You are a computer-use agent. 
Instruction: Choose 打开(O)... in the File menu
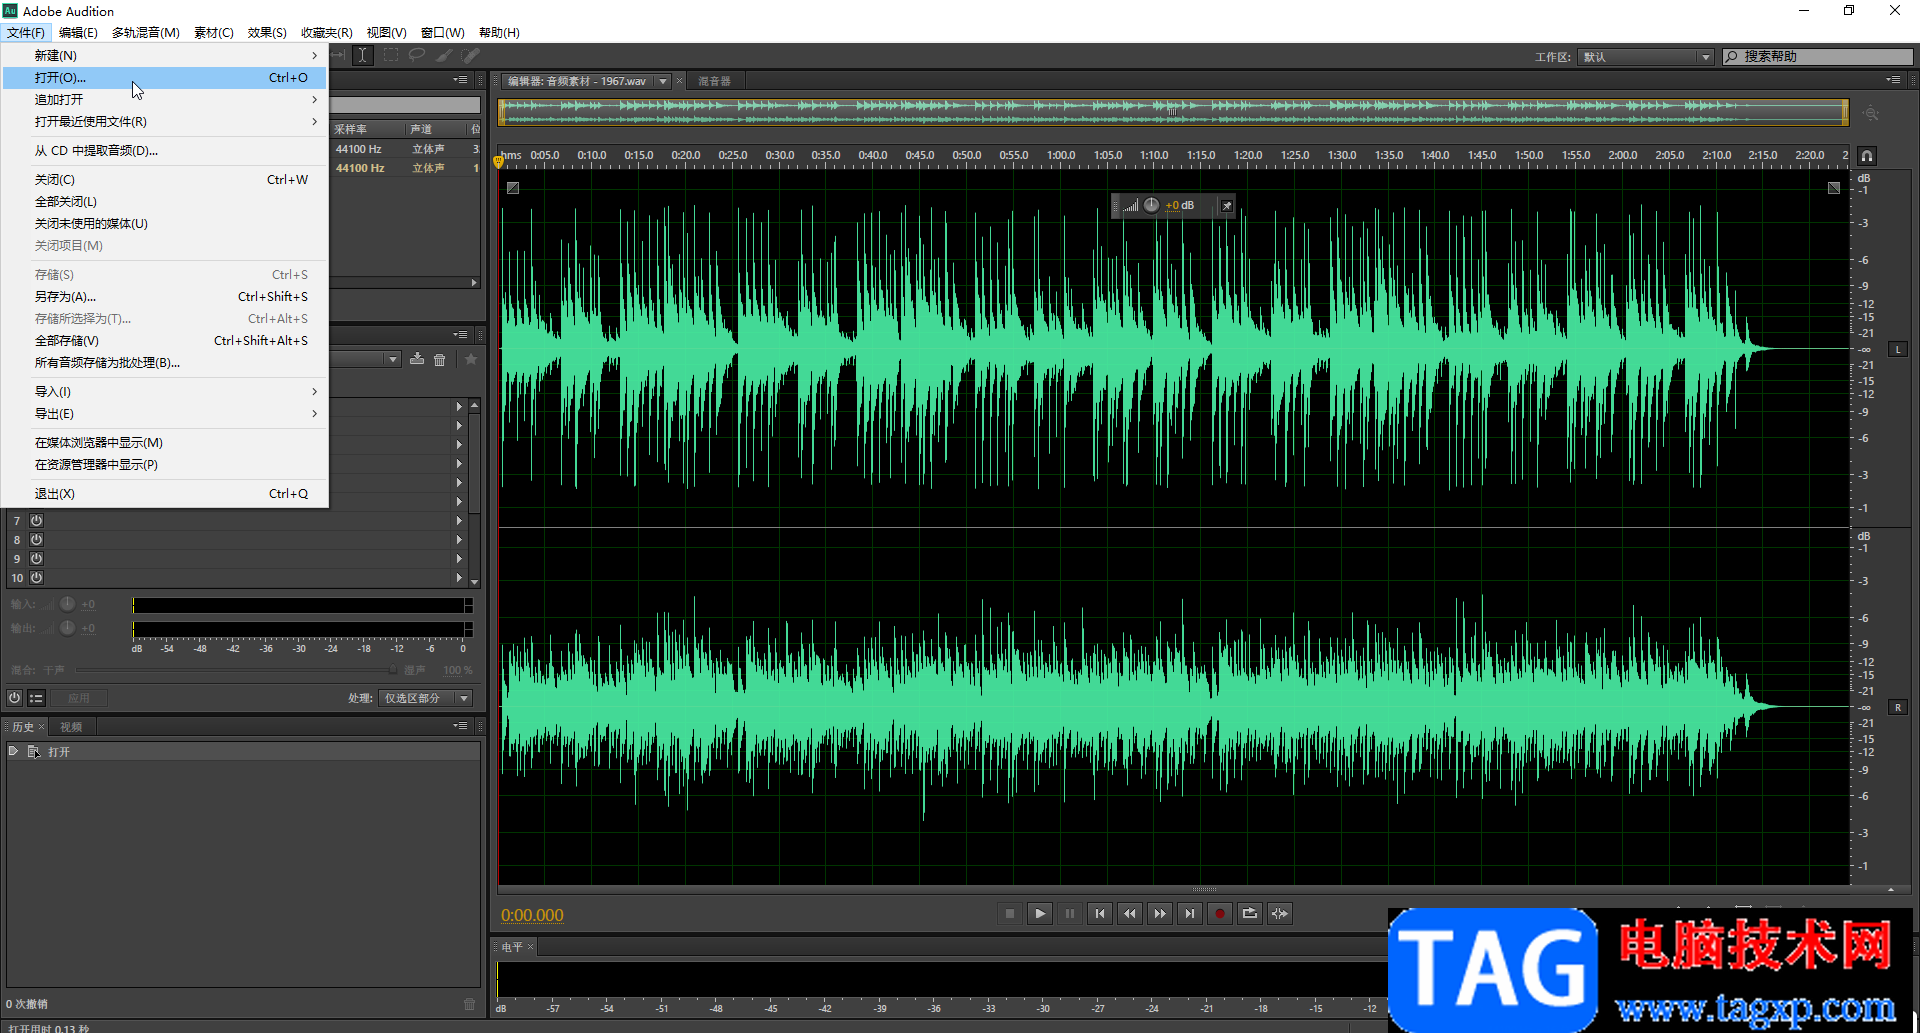[x=165, y=77]
